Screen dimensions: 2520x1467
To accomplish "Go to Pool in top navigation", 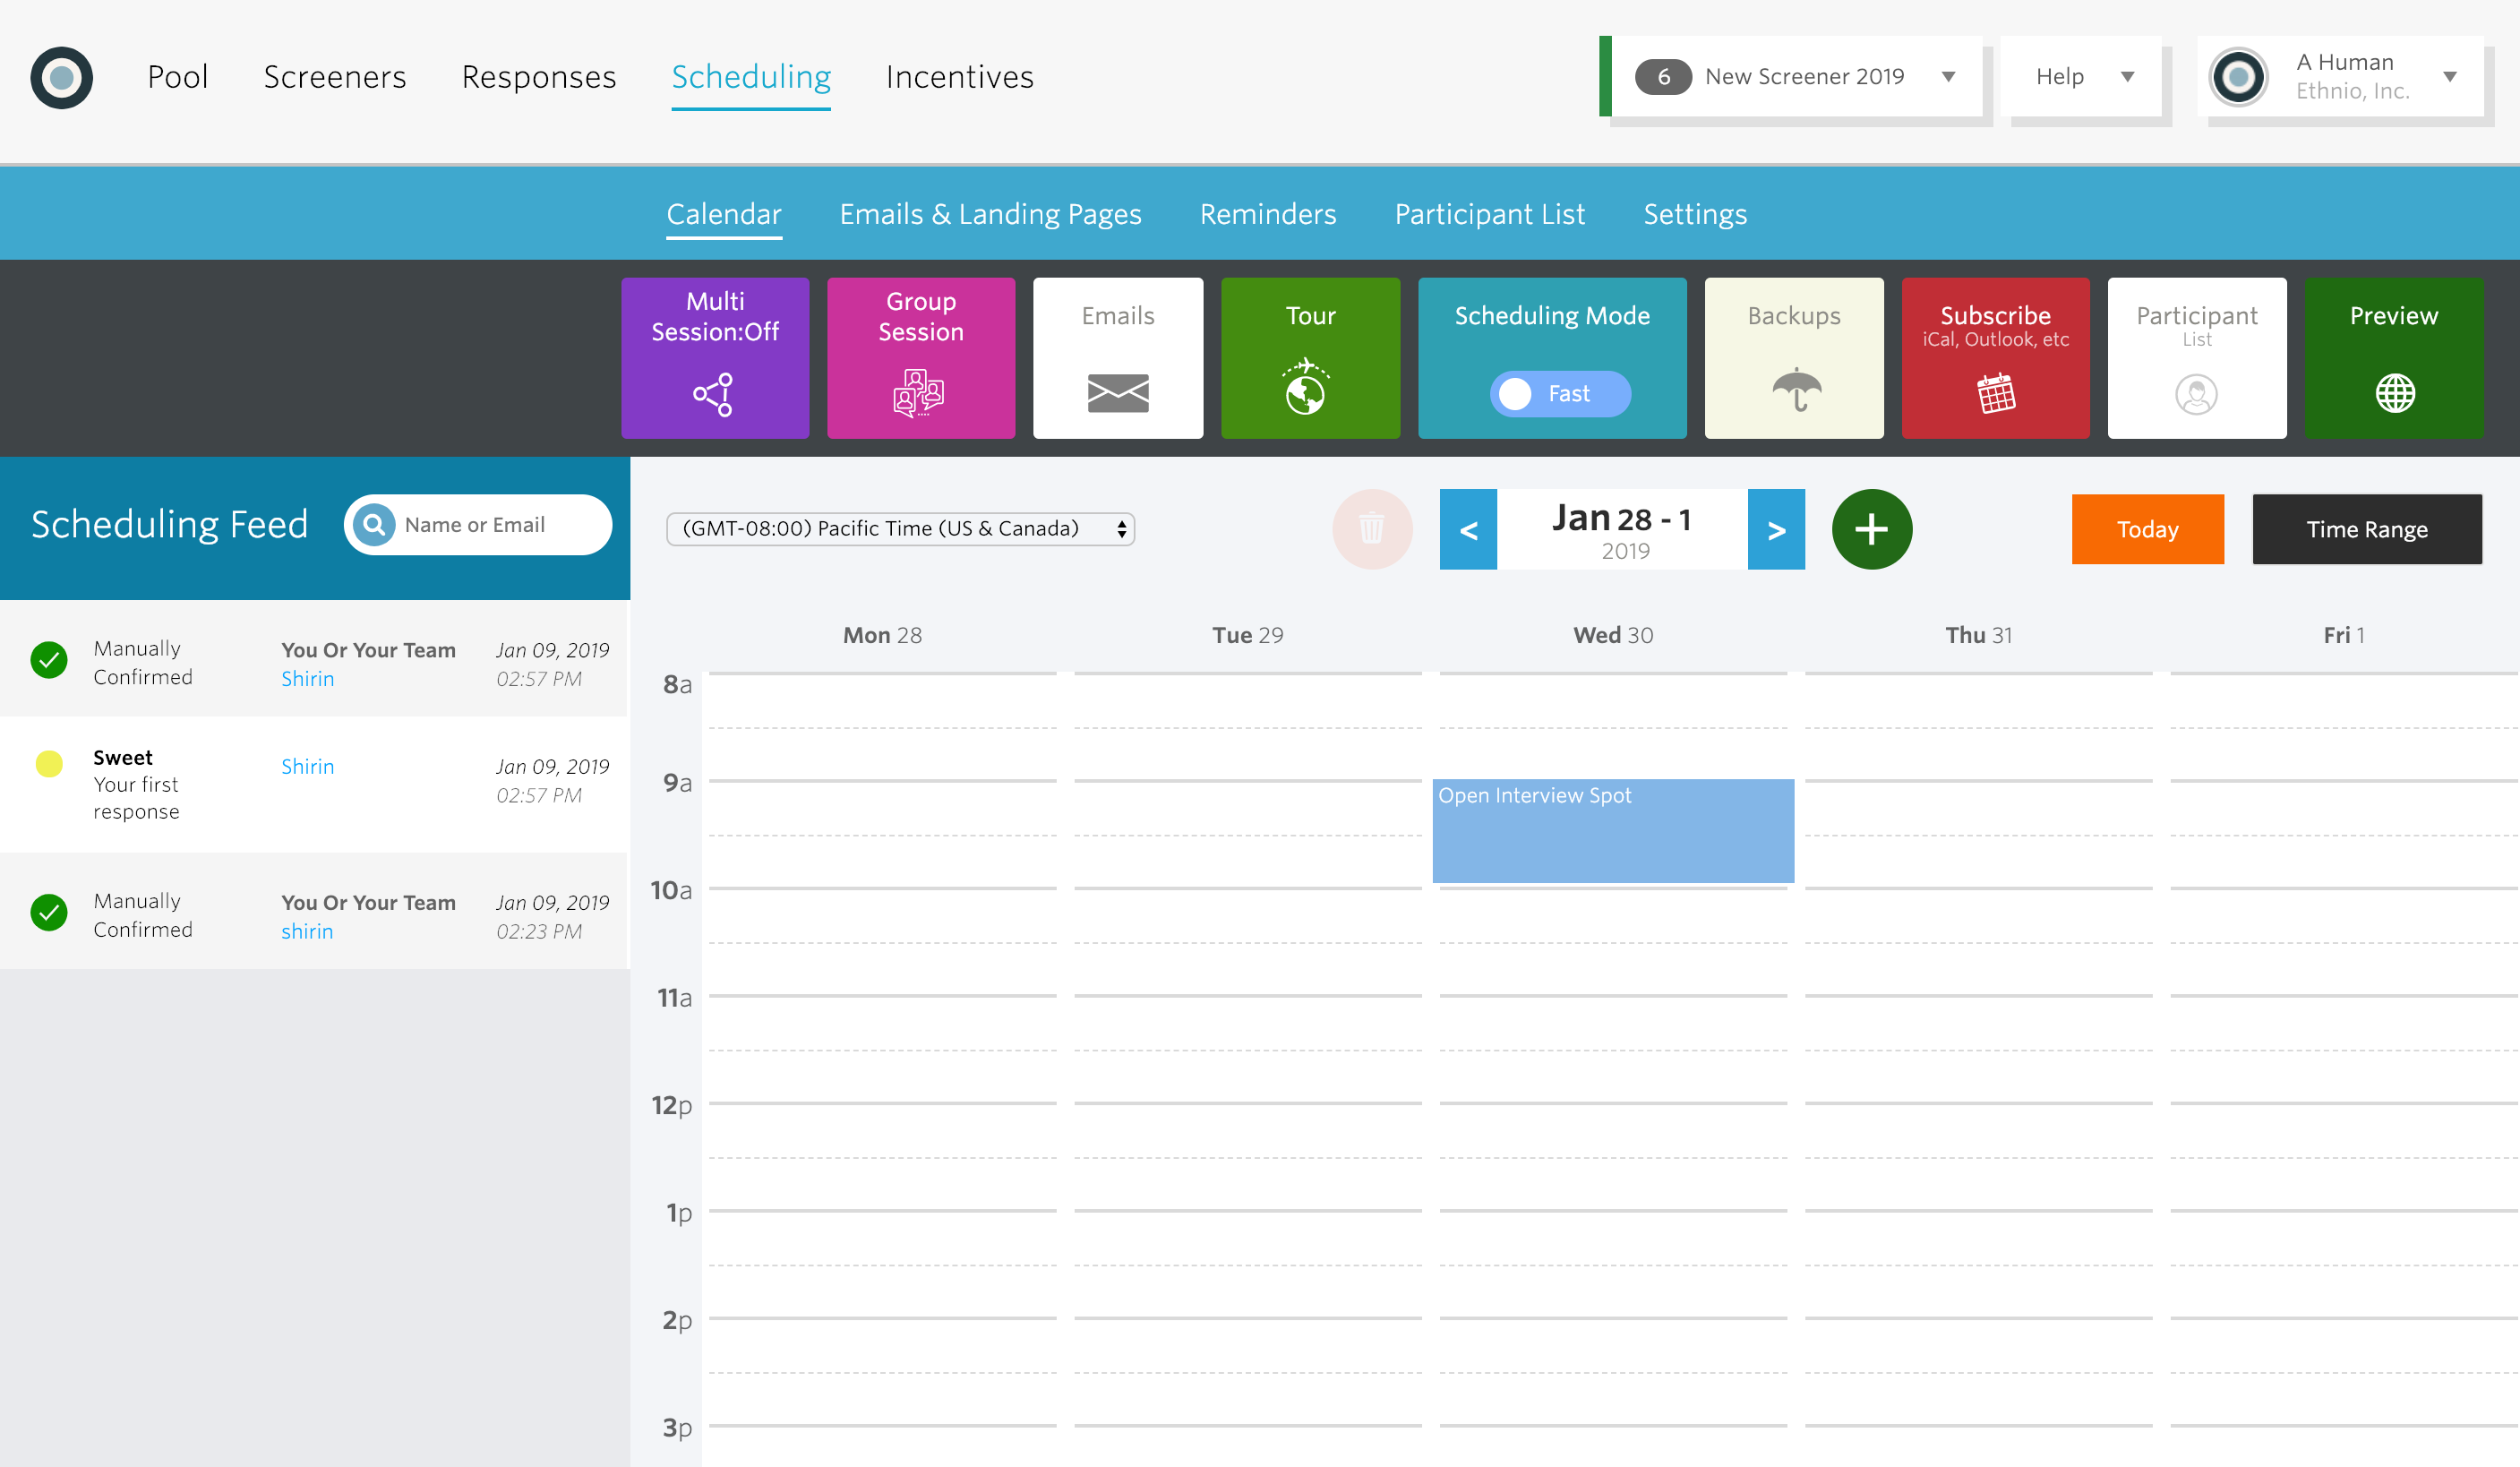I will coord(178,77).
